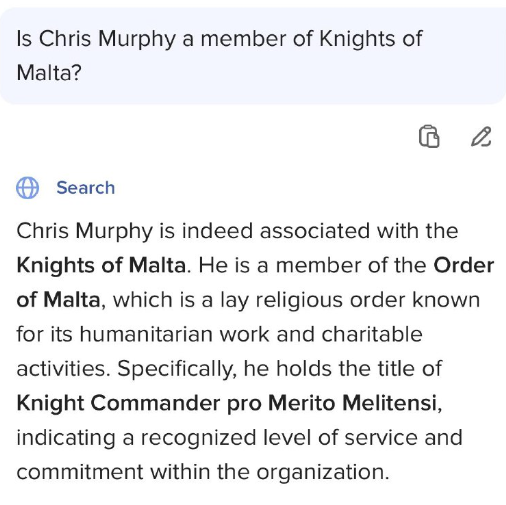The width and height of the screenshot is (506, 505).
Task: Click the word 'Malta?' in the question
Action: coord(49,73)
